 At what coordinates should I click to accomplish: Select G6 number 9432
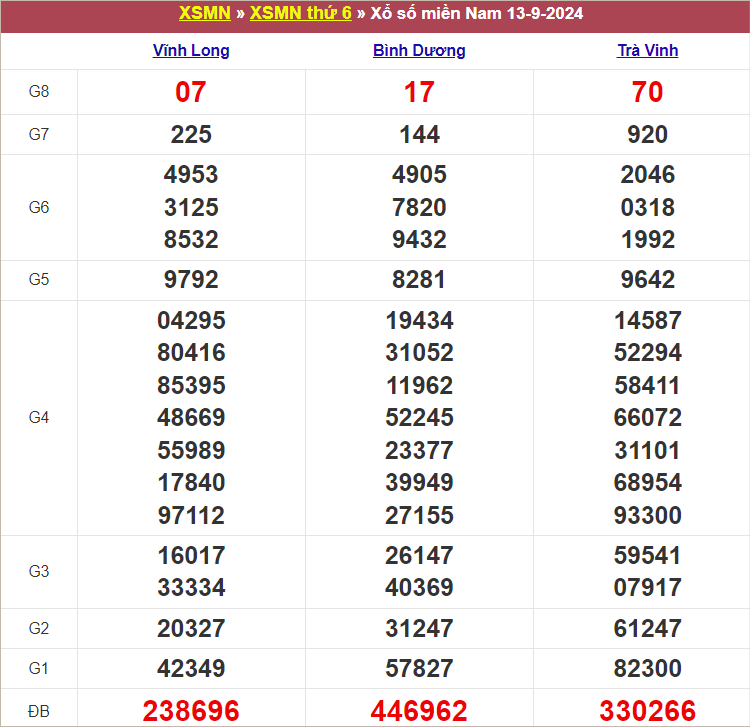coord(419,239)
